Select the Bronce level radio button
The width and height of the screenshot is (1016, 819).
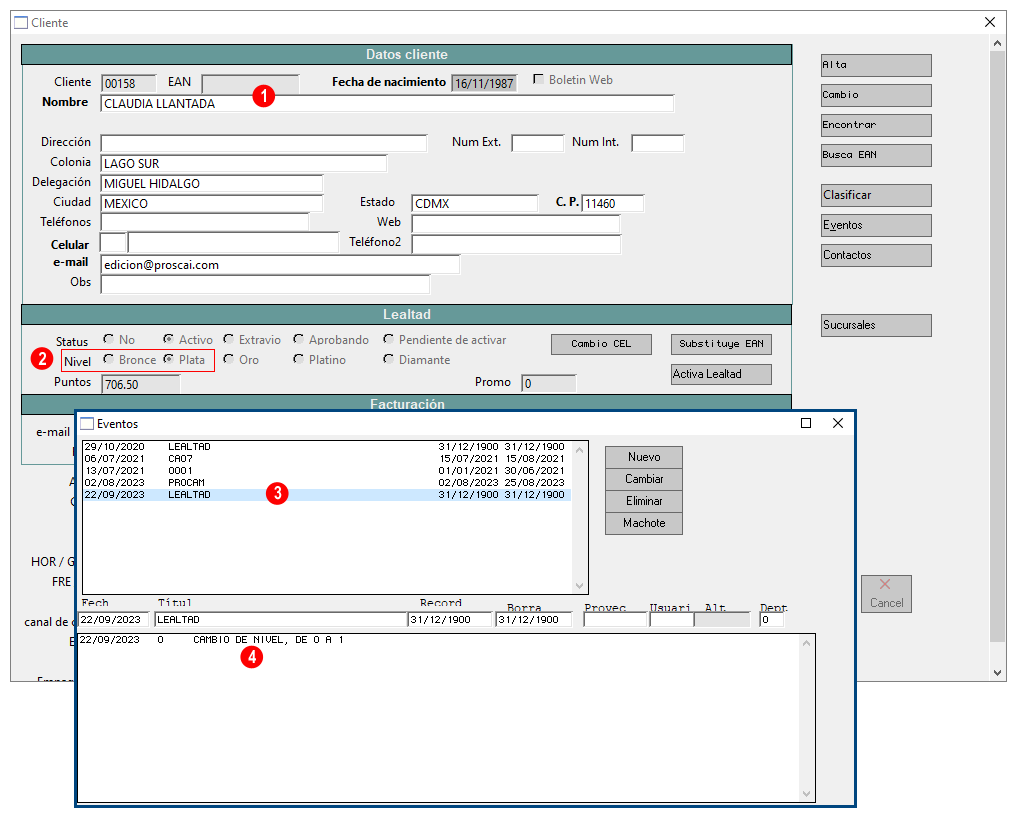click(x=108, y=359)
